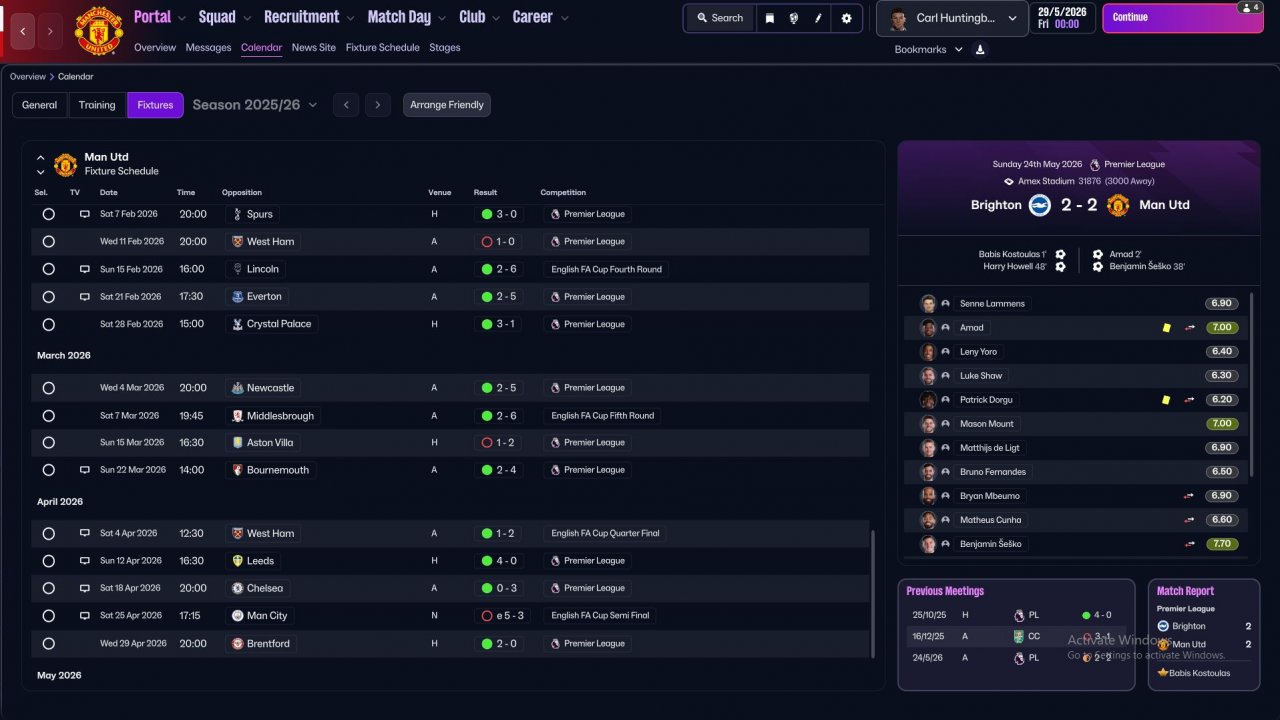The width and height of the screenshot is (1280, 720).
Task: Open the Search button
Action: tap(720, 18)
